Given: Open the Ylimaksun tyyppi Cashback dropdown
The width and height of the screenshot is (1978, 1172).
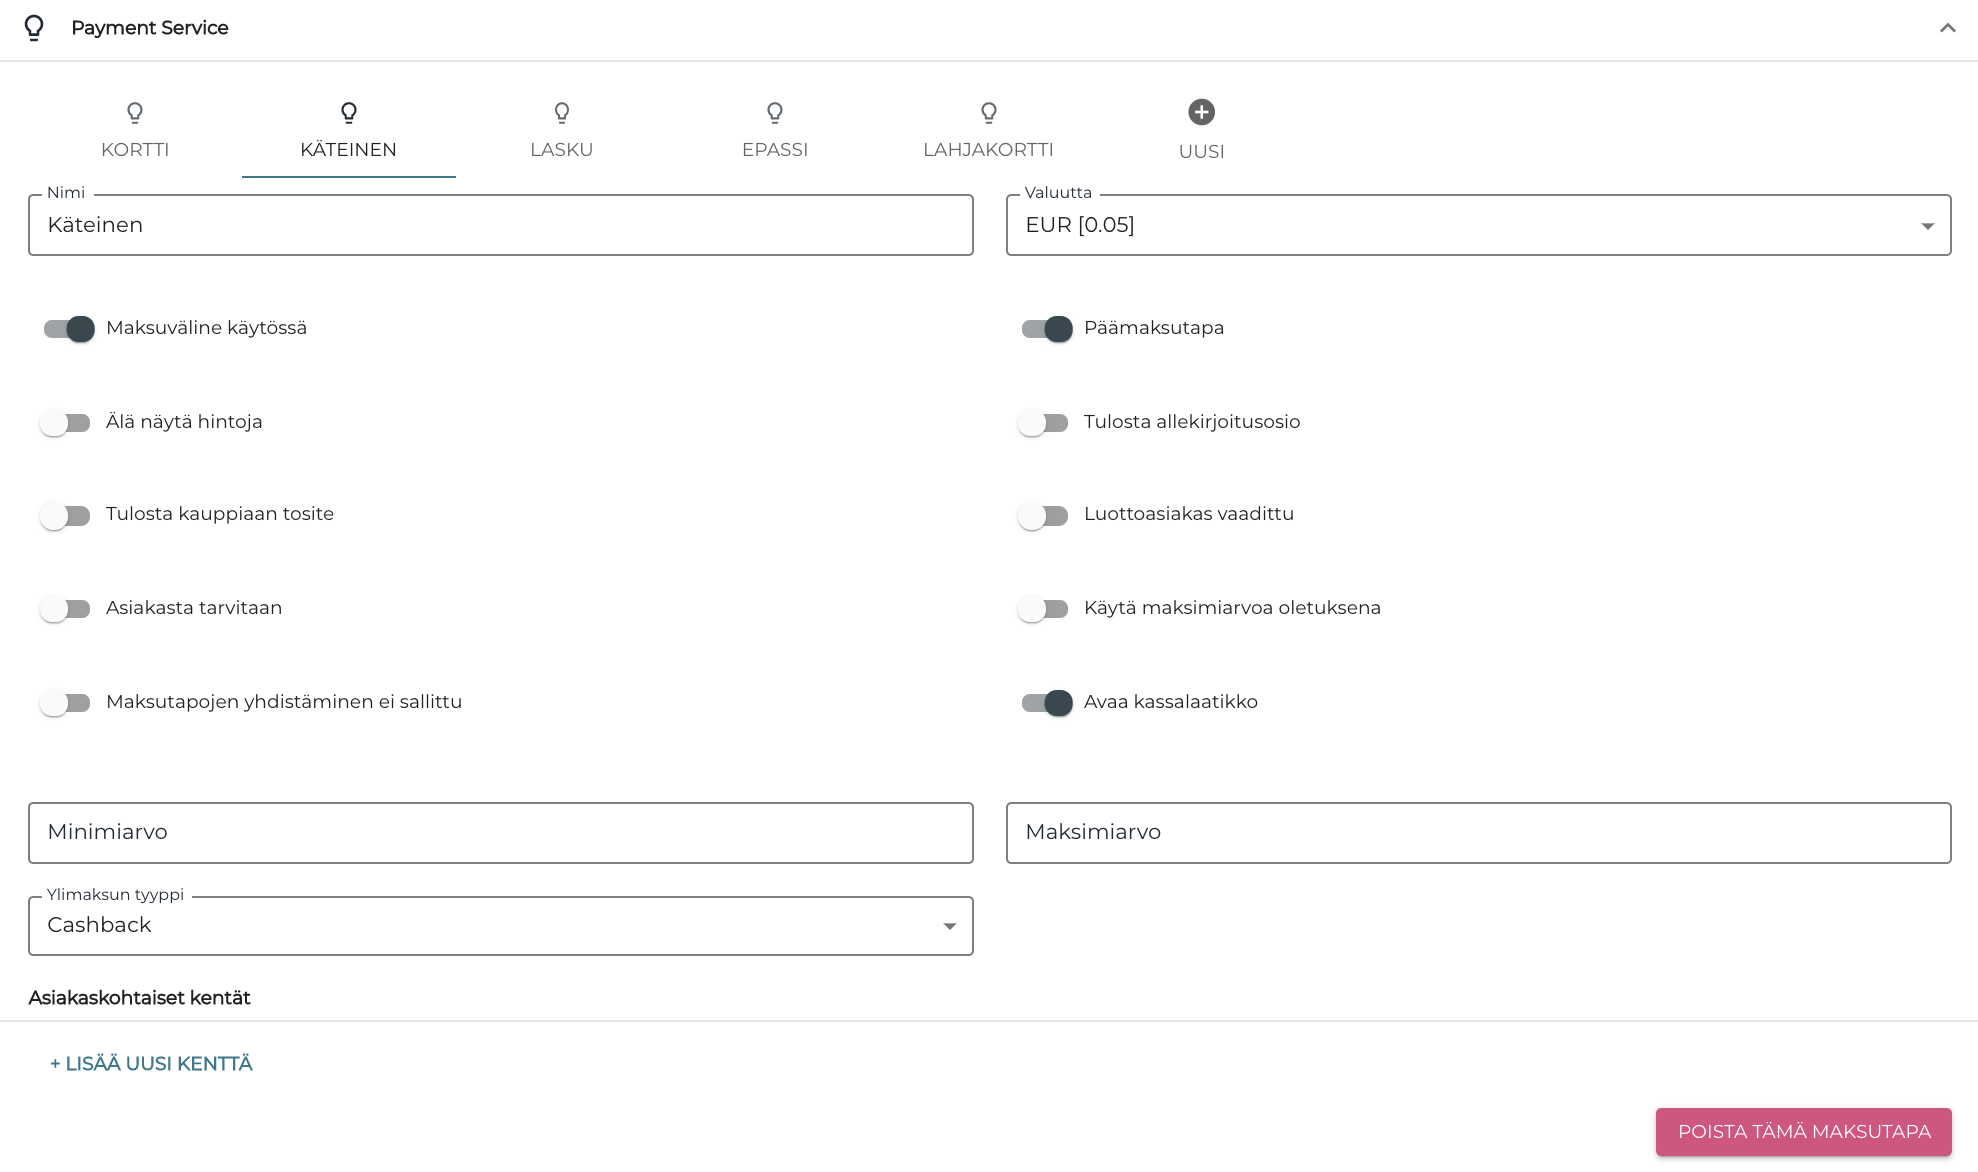Looking at the screenshot, I should point(500,926).
